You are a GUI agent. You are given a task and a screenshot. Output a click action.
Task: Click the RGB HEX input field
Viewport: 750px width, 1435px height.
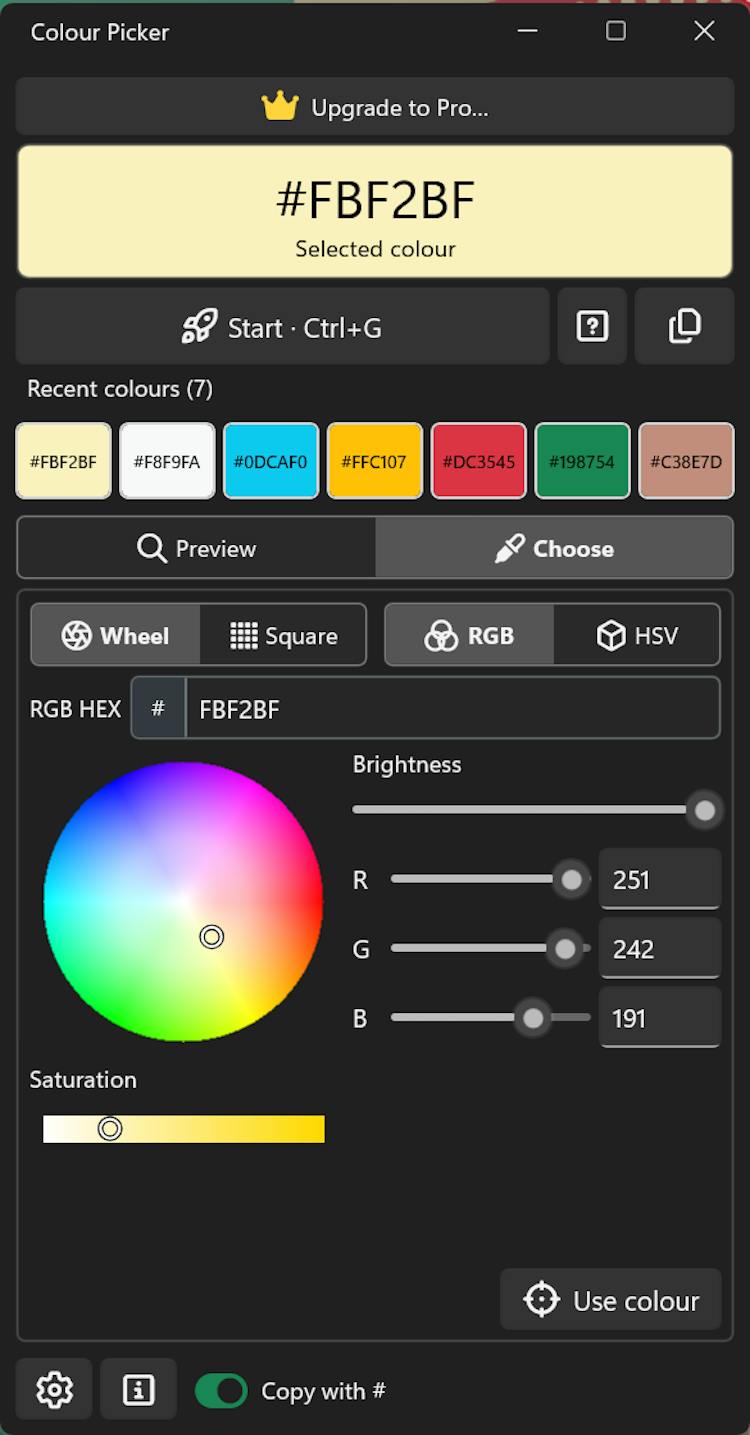[452, 708]
